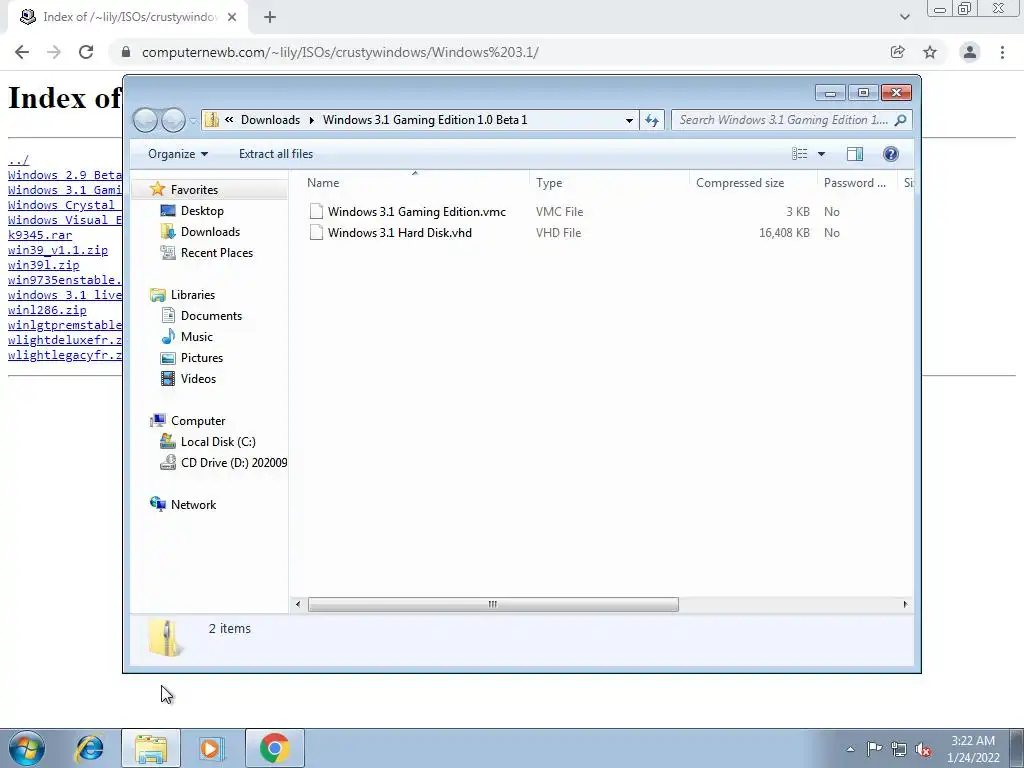This screenshot has width=1024, height=768.
Task: Open the Chrome profile icon
Action: (x=970, y=52)
